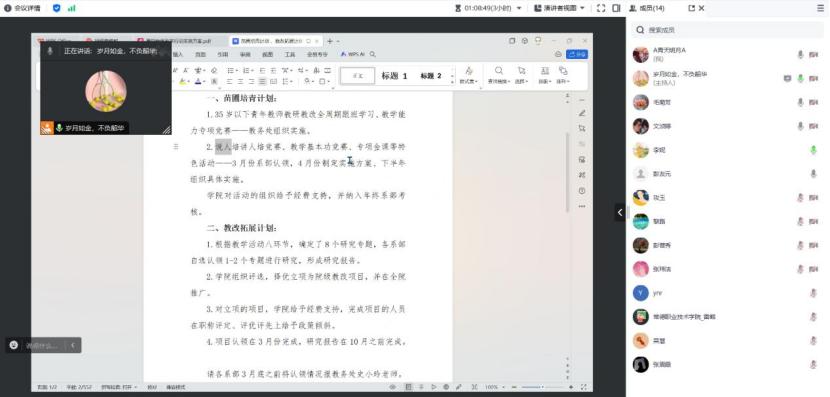Toggle microphone for member A青天明月A

coord(800,55)
